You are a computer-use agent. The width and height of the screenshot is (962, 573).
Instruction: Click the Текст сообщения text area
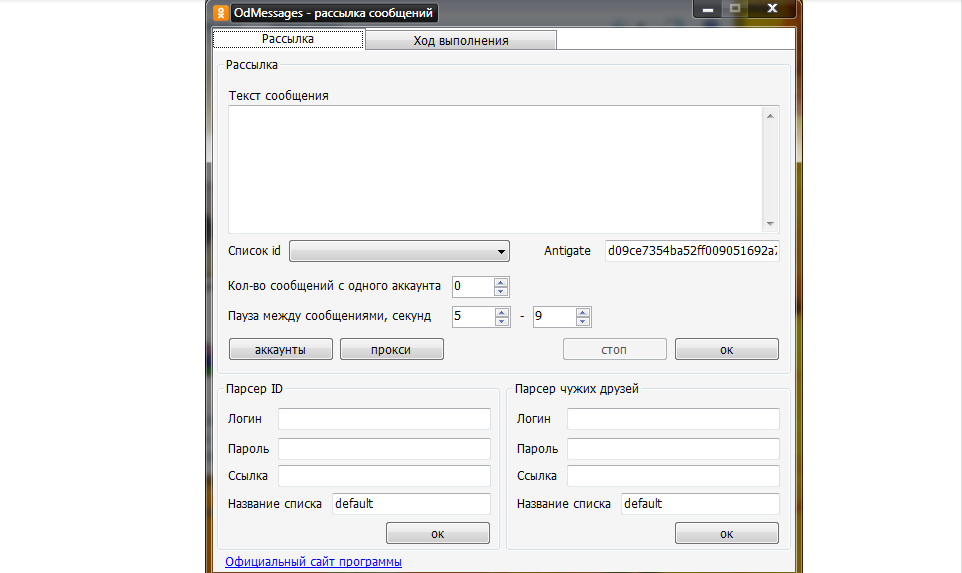click(x=495, y=169)
